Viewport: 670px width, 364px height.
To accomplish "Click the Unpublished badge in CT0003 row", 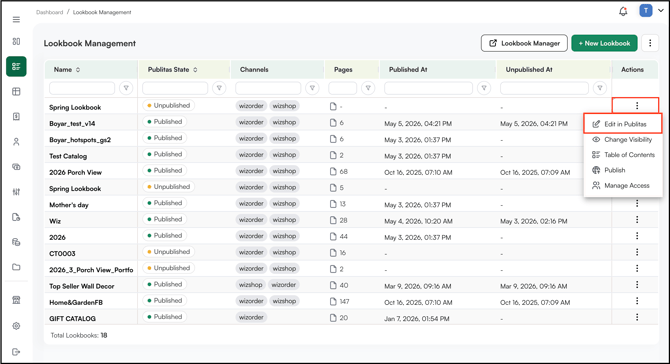I will pos(168,252).
